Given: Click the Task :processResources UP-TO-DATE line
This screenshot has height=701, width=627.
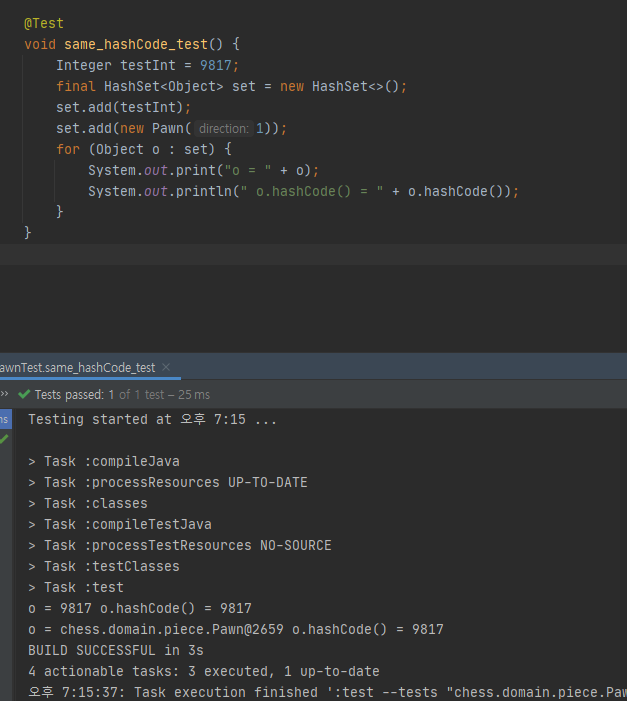Looking at the screenshot, I should (167, 482).
